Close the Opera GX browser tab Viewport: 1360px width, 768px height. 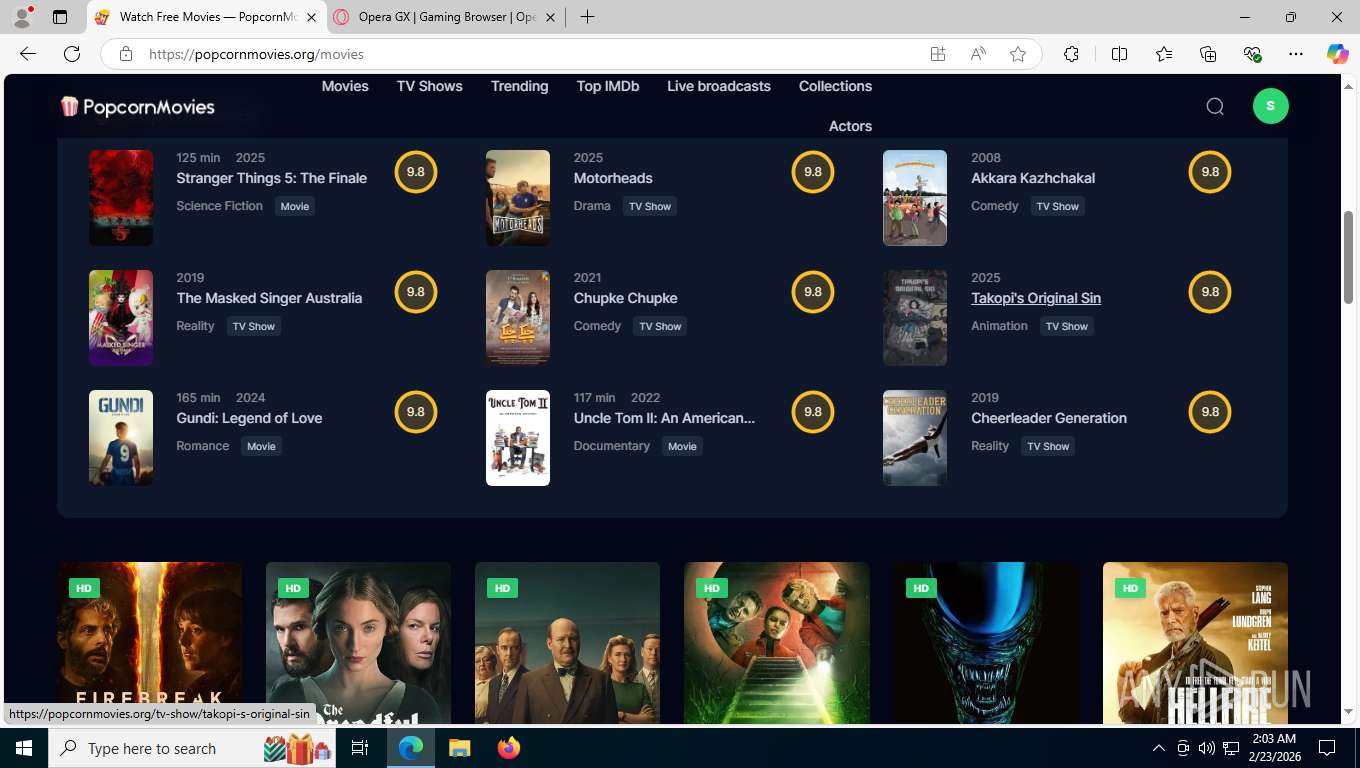click(x=551, y=17)
